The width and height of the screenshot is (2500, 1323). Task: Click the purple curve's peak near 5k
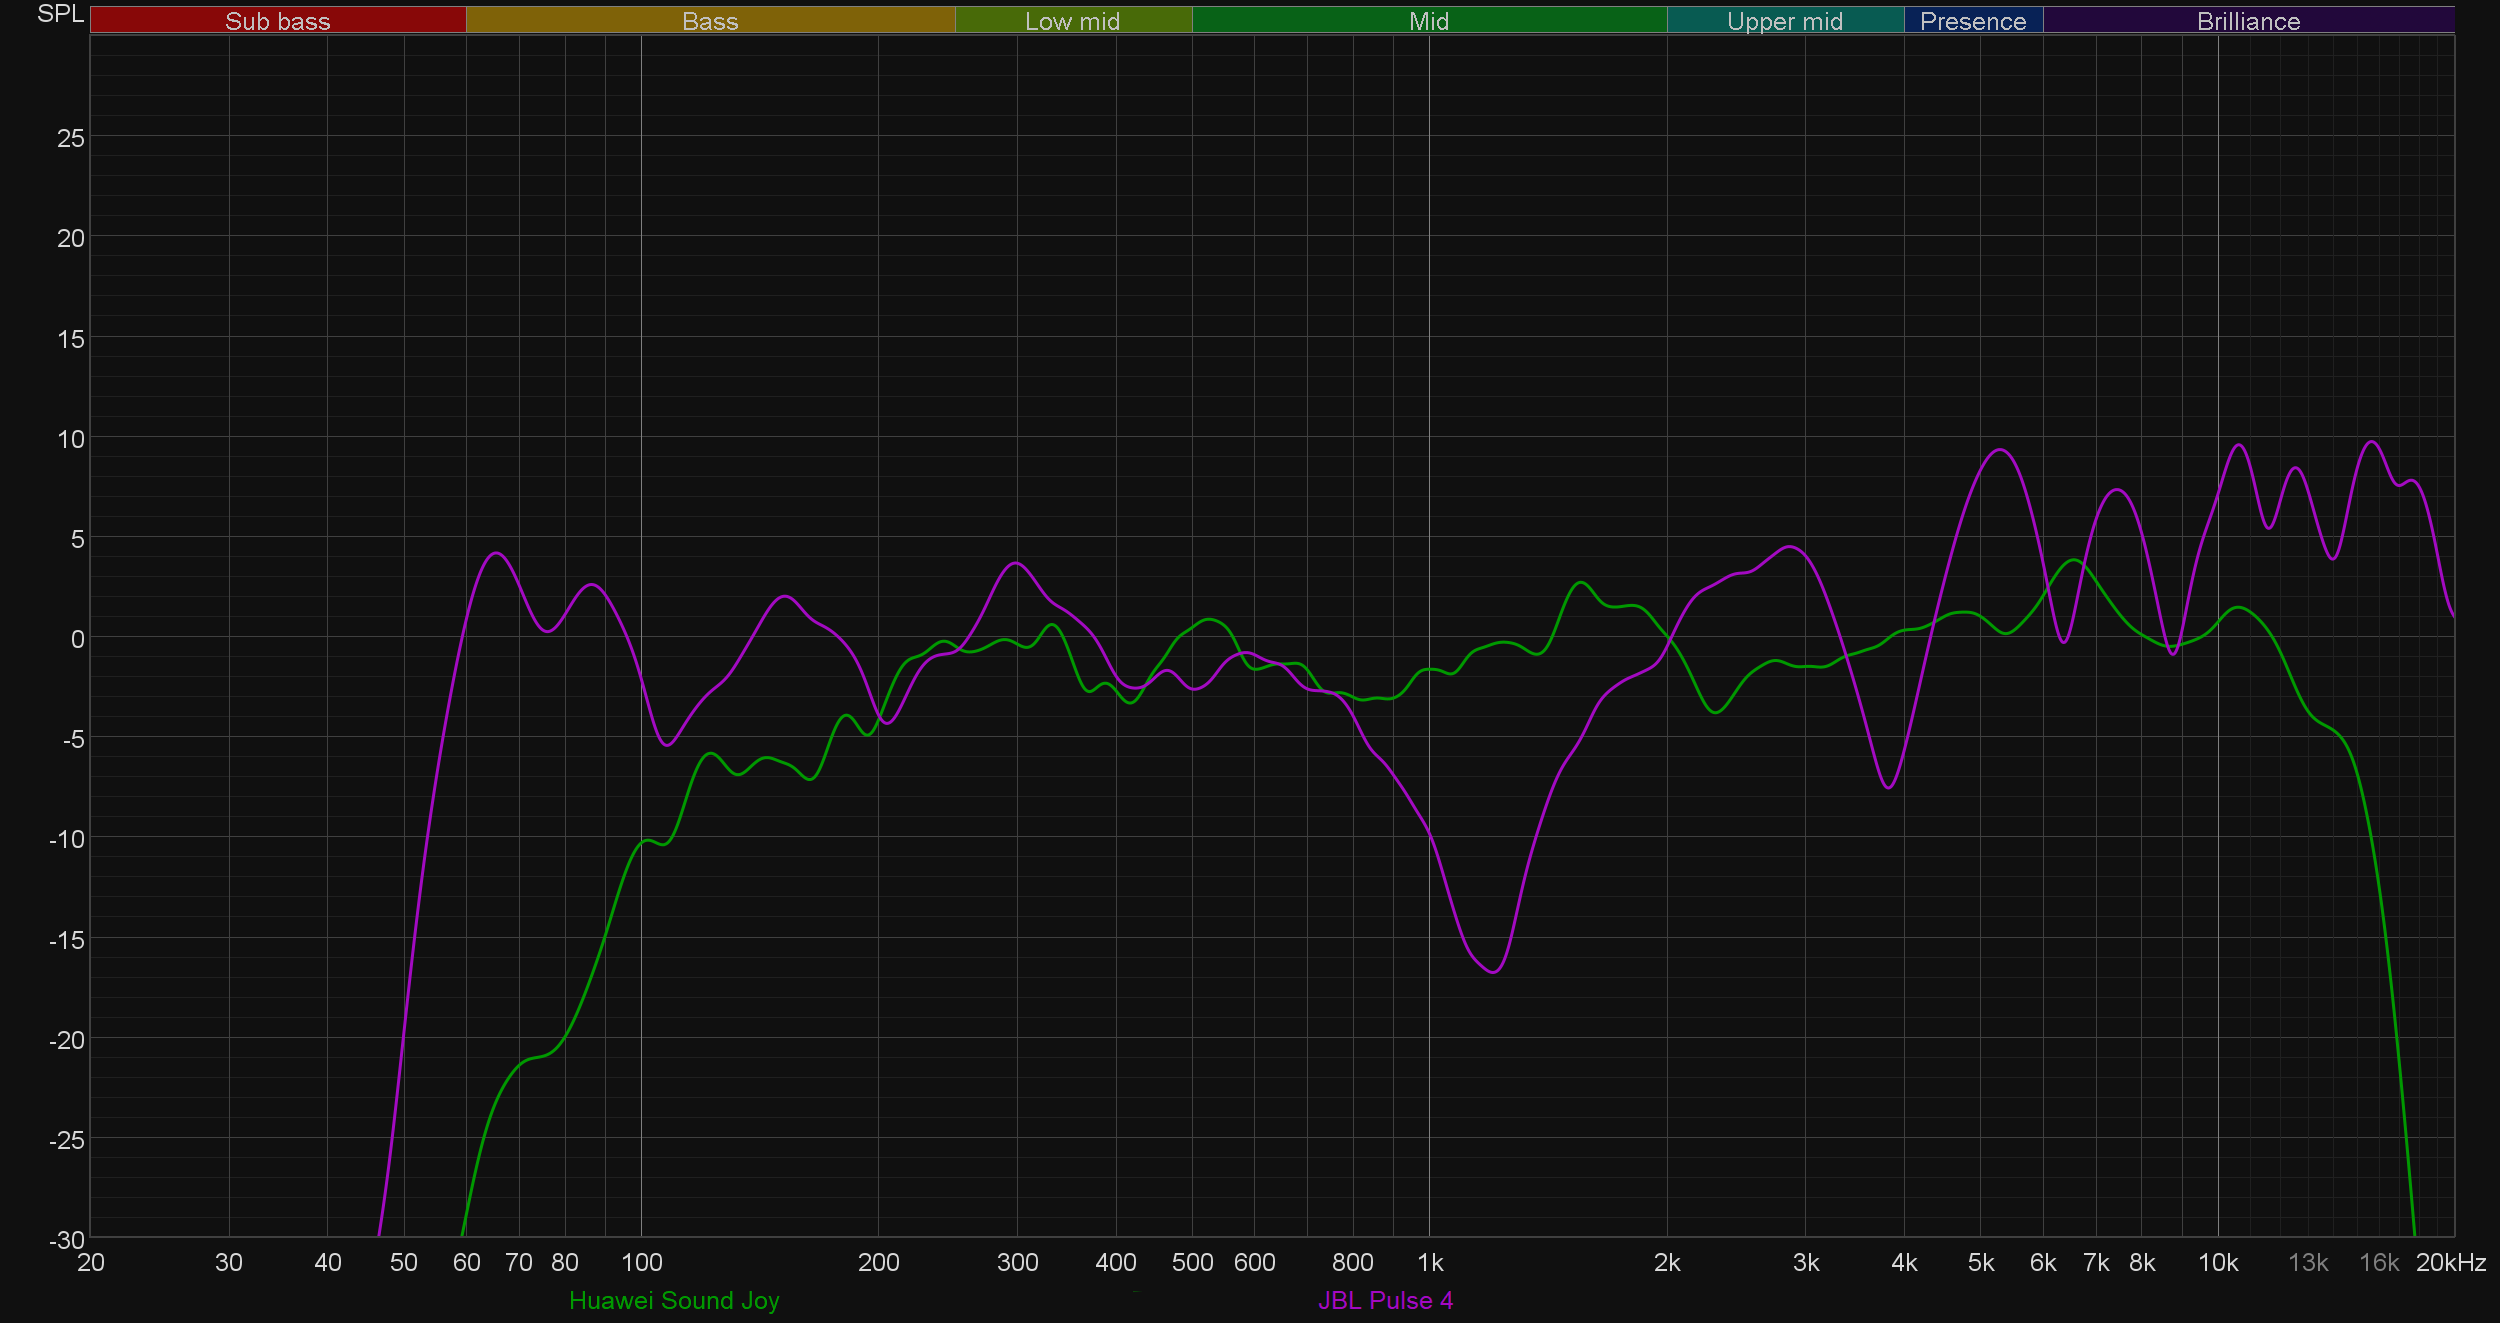tap(1999, 450)
